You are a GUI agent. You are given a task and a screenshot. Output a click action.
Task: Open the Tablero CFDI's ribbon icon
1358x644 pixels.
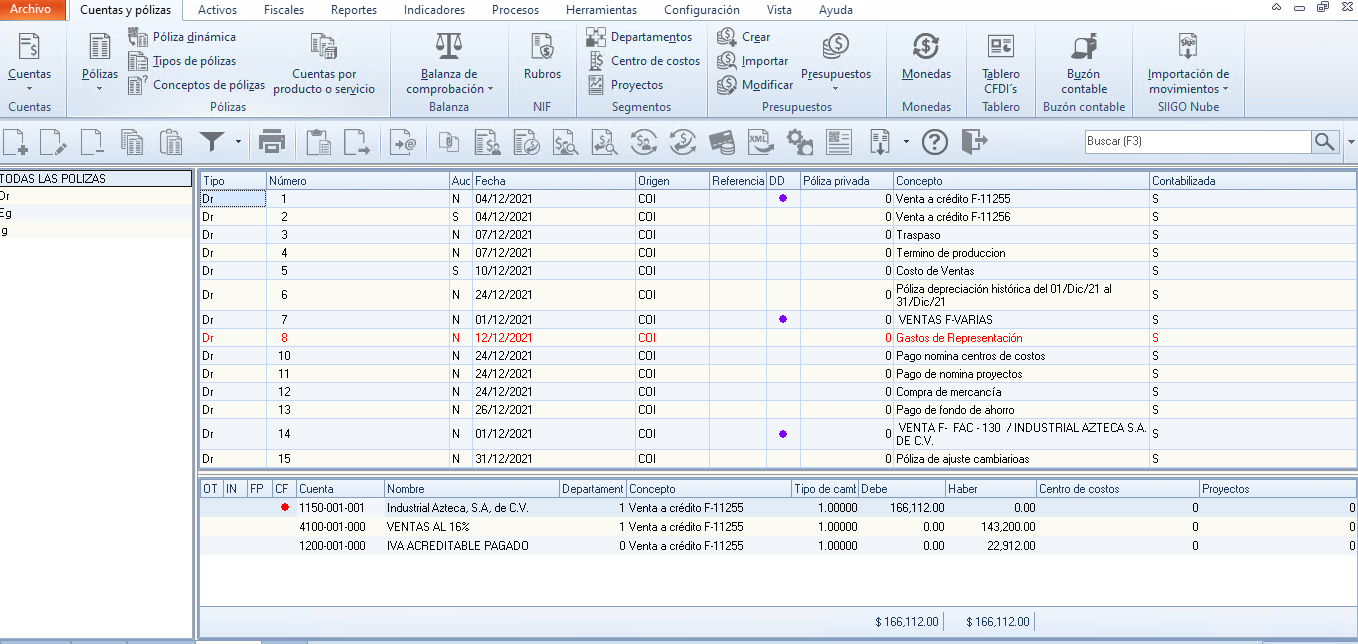[1001, 47]
